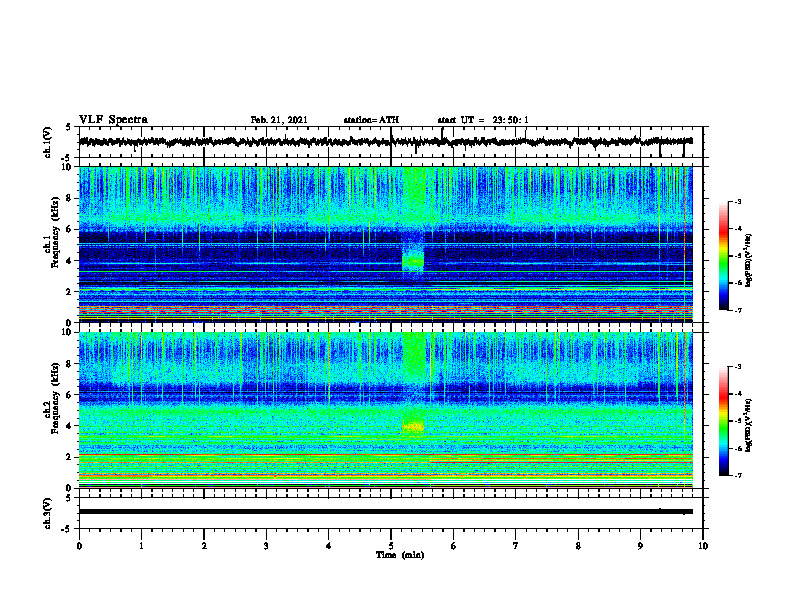Click the "station= ATH" header label

(x=371, y=120)
